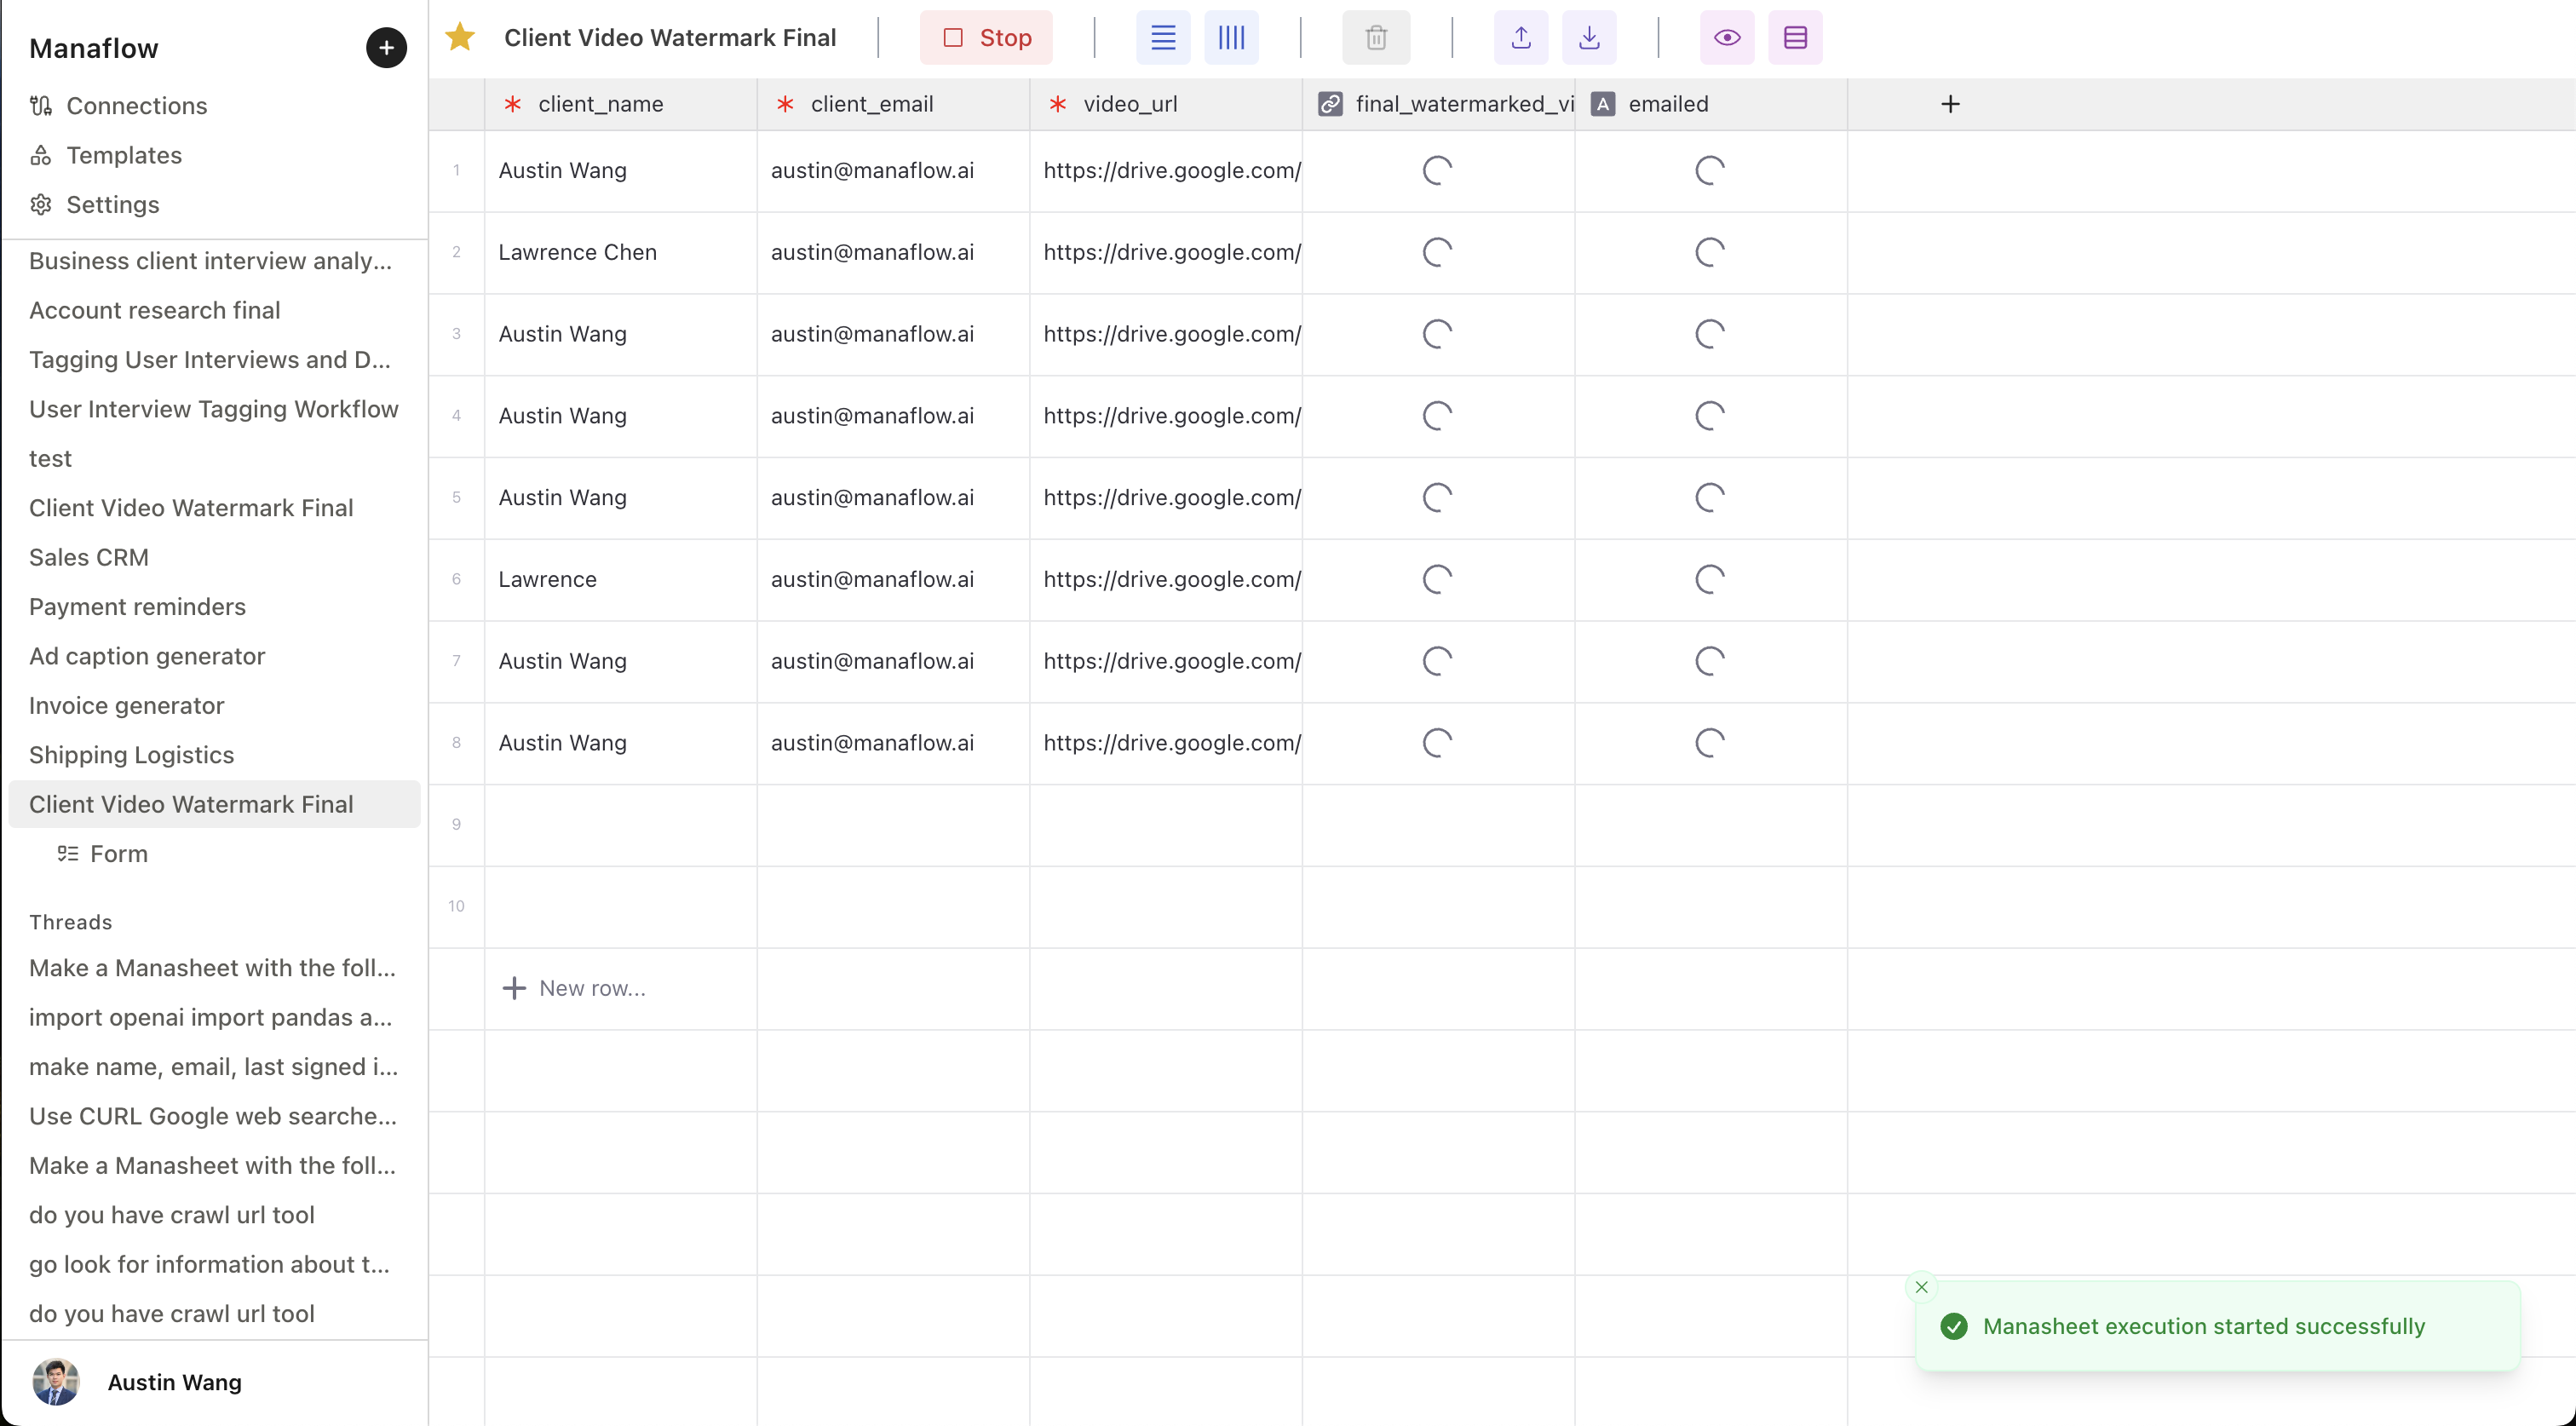Click the final_watermarked_vi column link icon

click(1330, 104)
